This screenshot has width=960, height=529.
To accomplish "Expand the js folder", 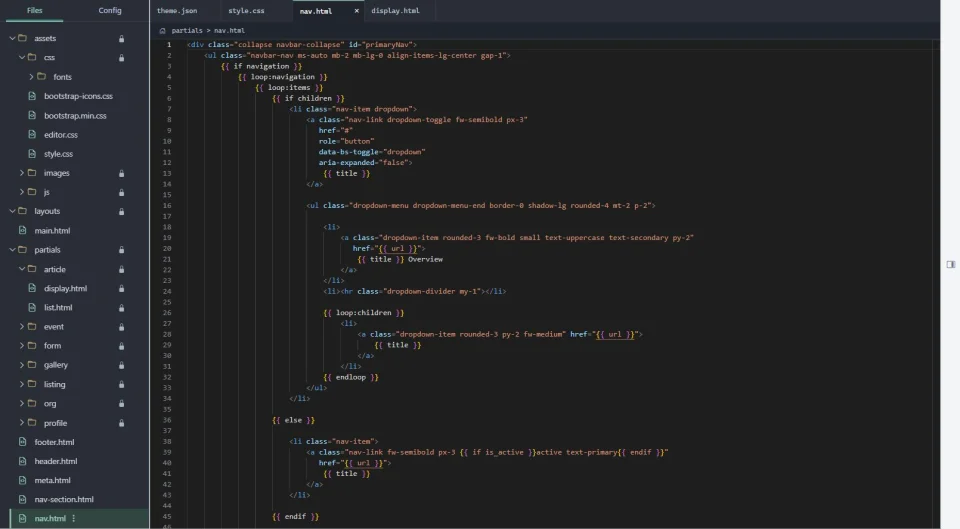I will [22, 192].
